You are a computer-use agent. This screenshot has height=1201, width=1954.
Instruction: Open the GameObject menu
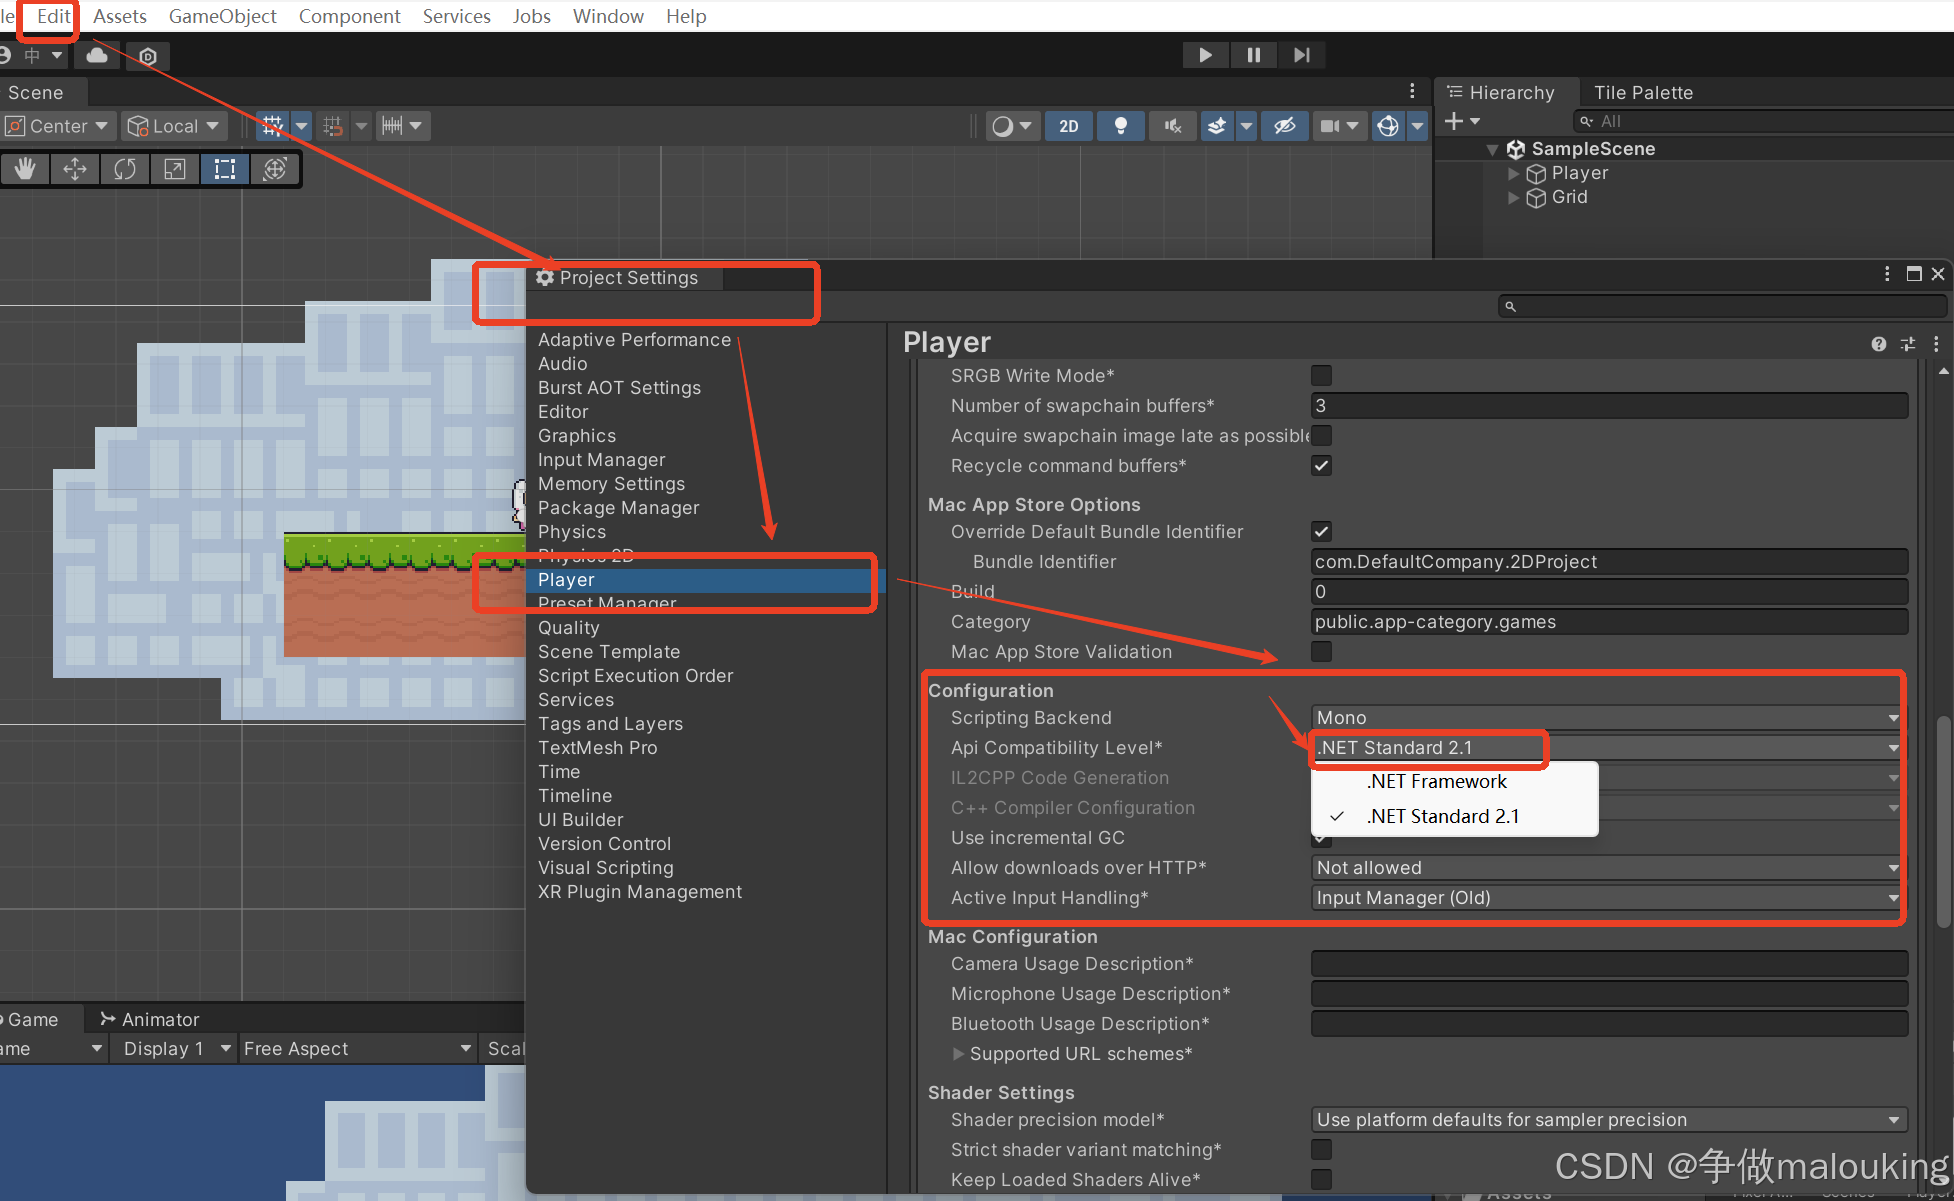pyautogui.click(x=222, y=16)
